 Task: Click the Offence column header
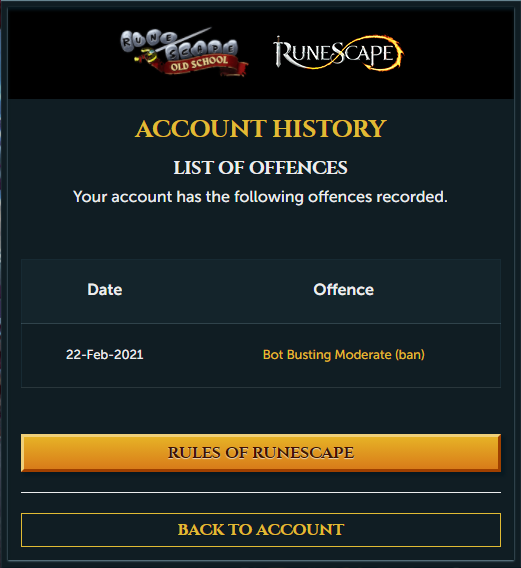point(343,289)
